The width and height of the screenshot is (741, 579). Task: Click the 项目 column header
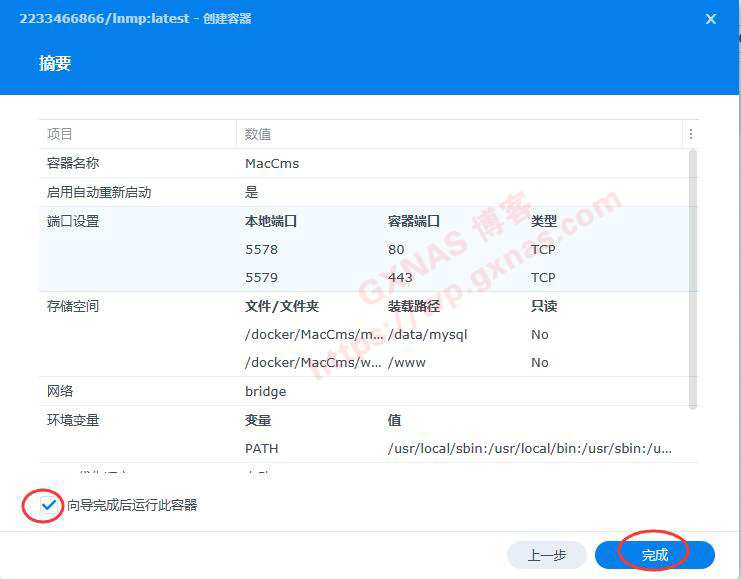(x=60, y=134)
